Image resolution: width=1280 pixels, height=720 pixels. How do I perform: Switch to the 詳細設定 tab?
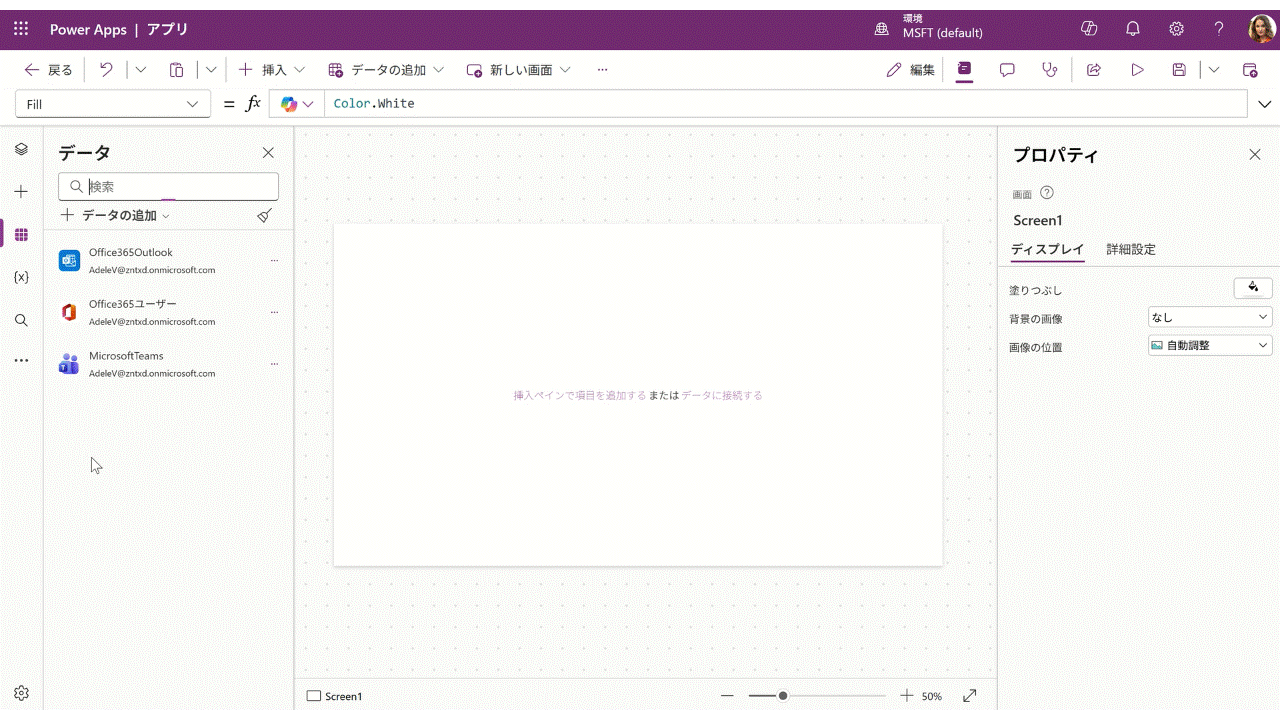[1130, 250]
